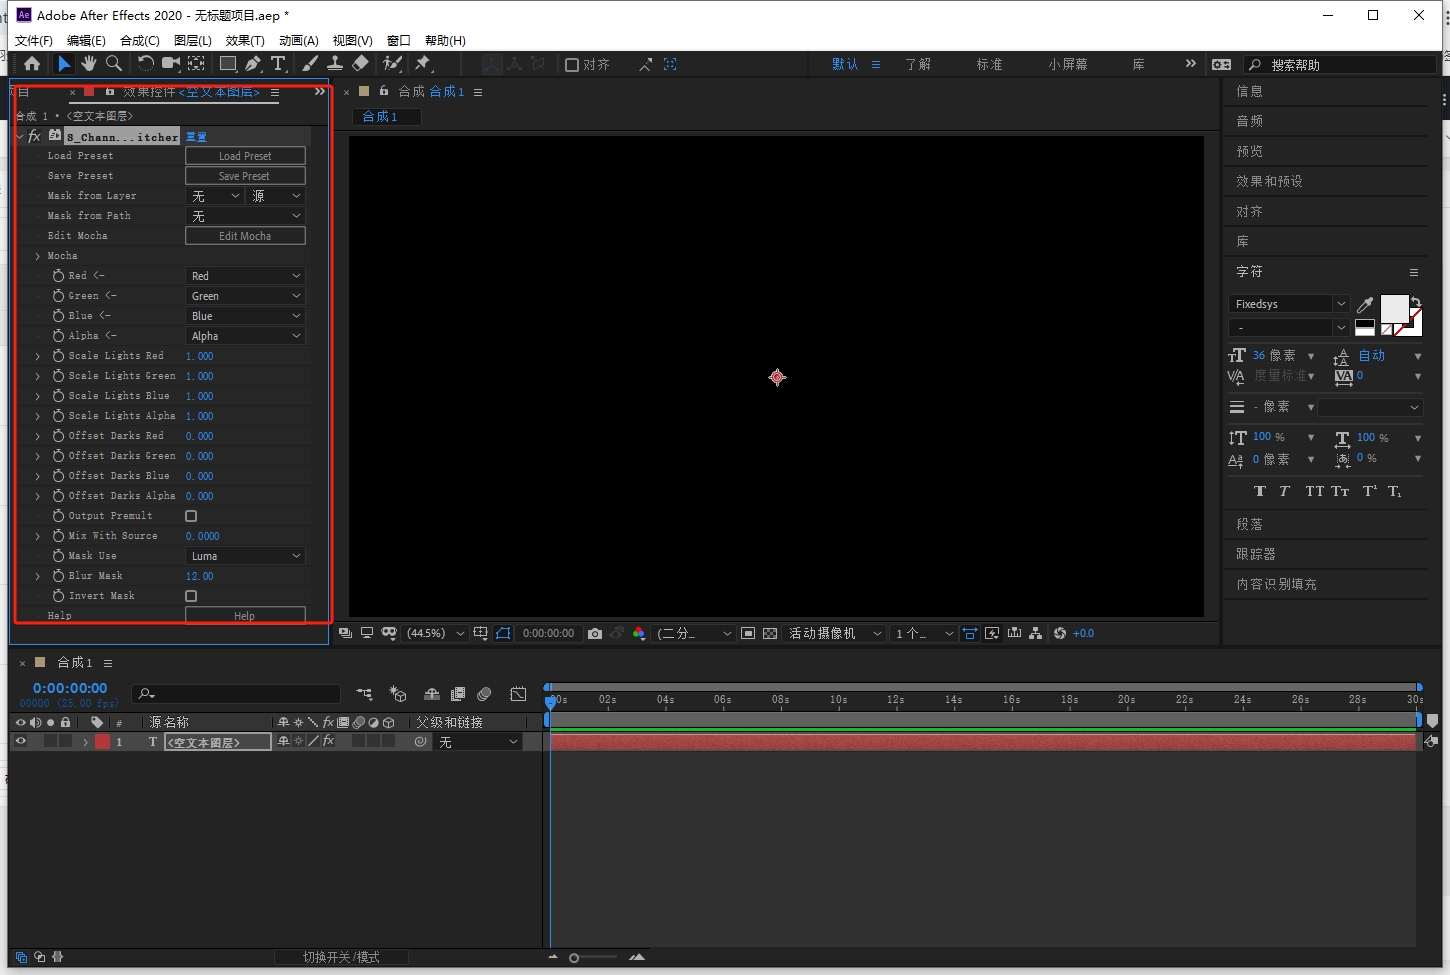The height and width of the screenshot is (975, 1450).
Task: Click the white fill color swatch
Action: pos(1394,308)
